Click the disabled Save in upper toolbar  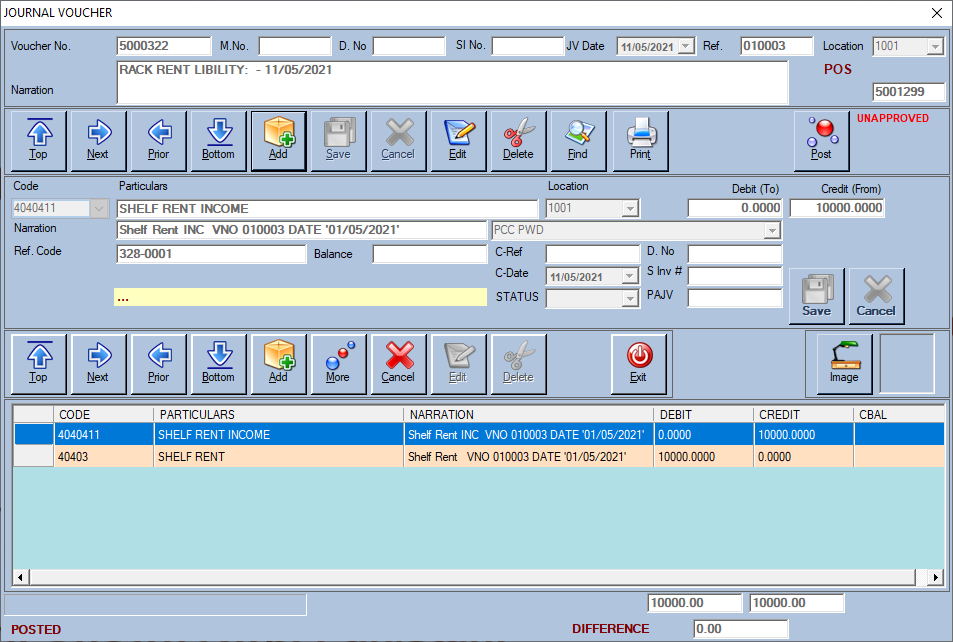click(x=339, y=140)
